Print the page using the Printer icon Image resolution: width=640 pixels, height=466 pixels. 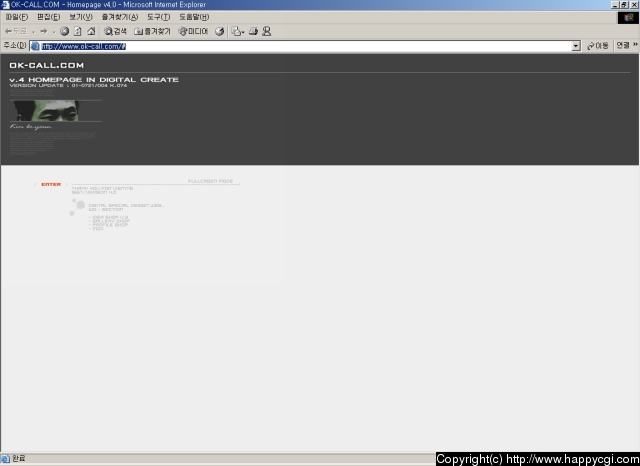[x=253, y=31]
